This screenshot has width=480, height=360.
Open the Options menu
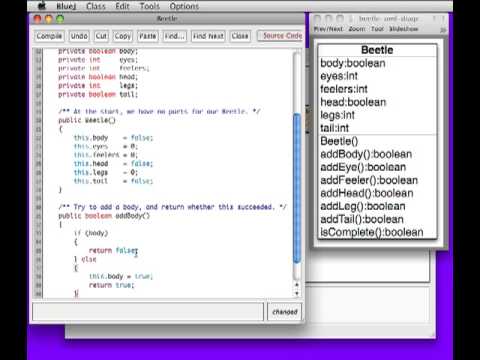tap(184, 6)
